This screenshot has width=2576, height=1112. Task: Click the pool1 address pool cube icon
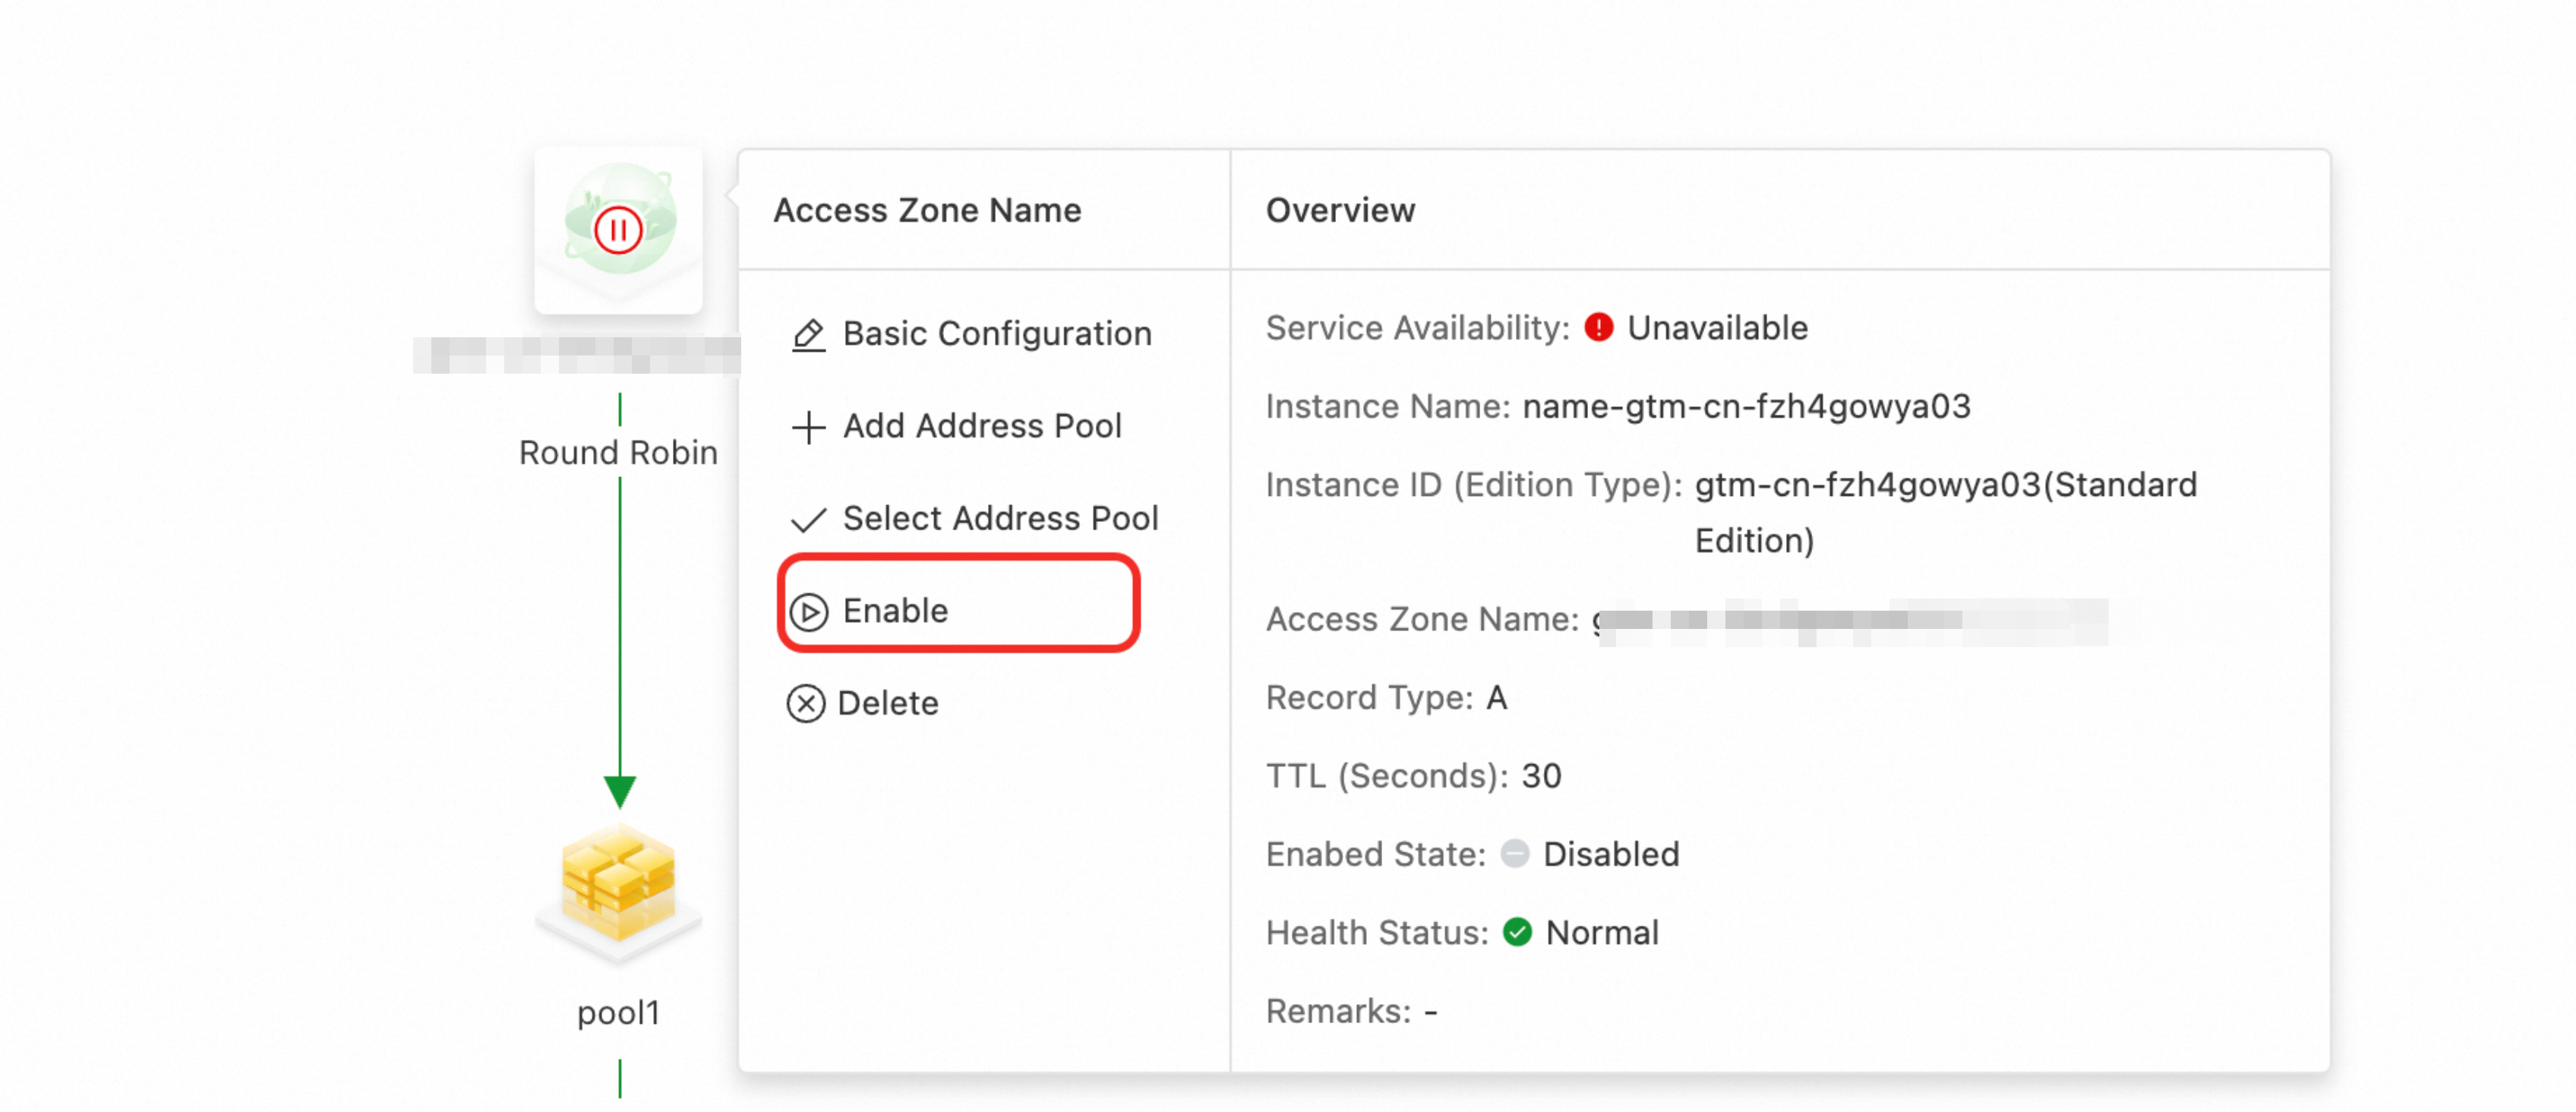tap(618, 884)
